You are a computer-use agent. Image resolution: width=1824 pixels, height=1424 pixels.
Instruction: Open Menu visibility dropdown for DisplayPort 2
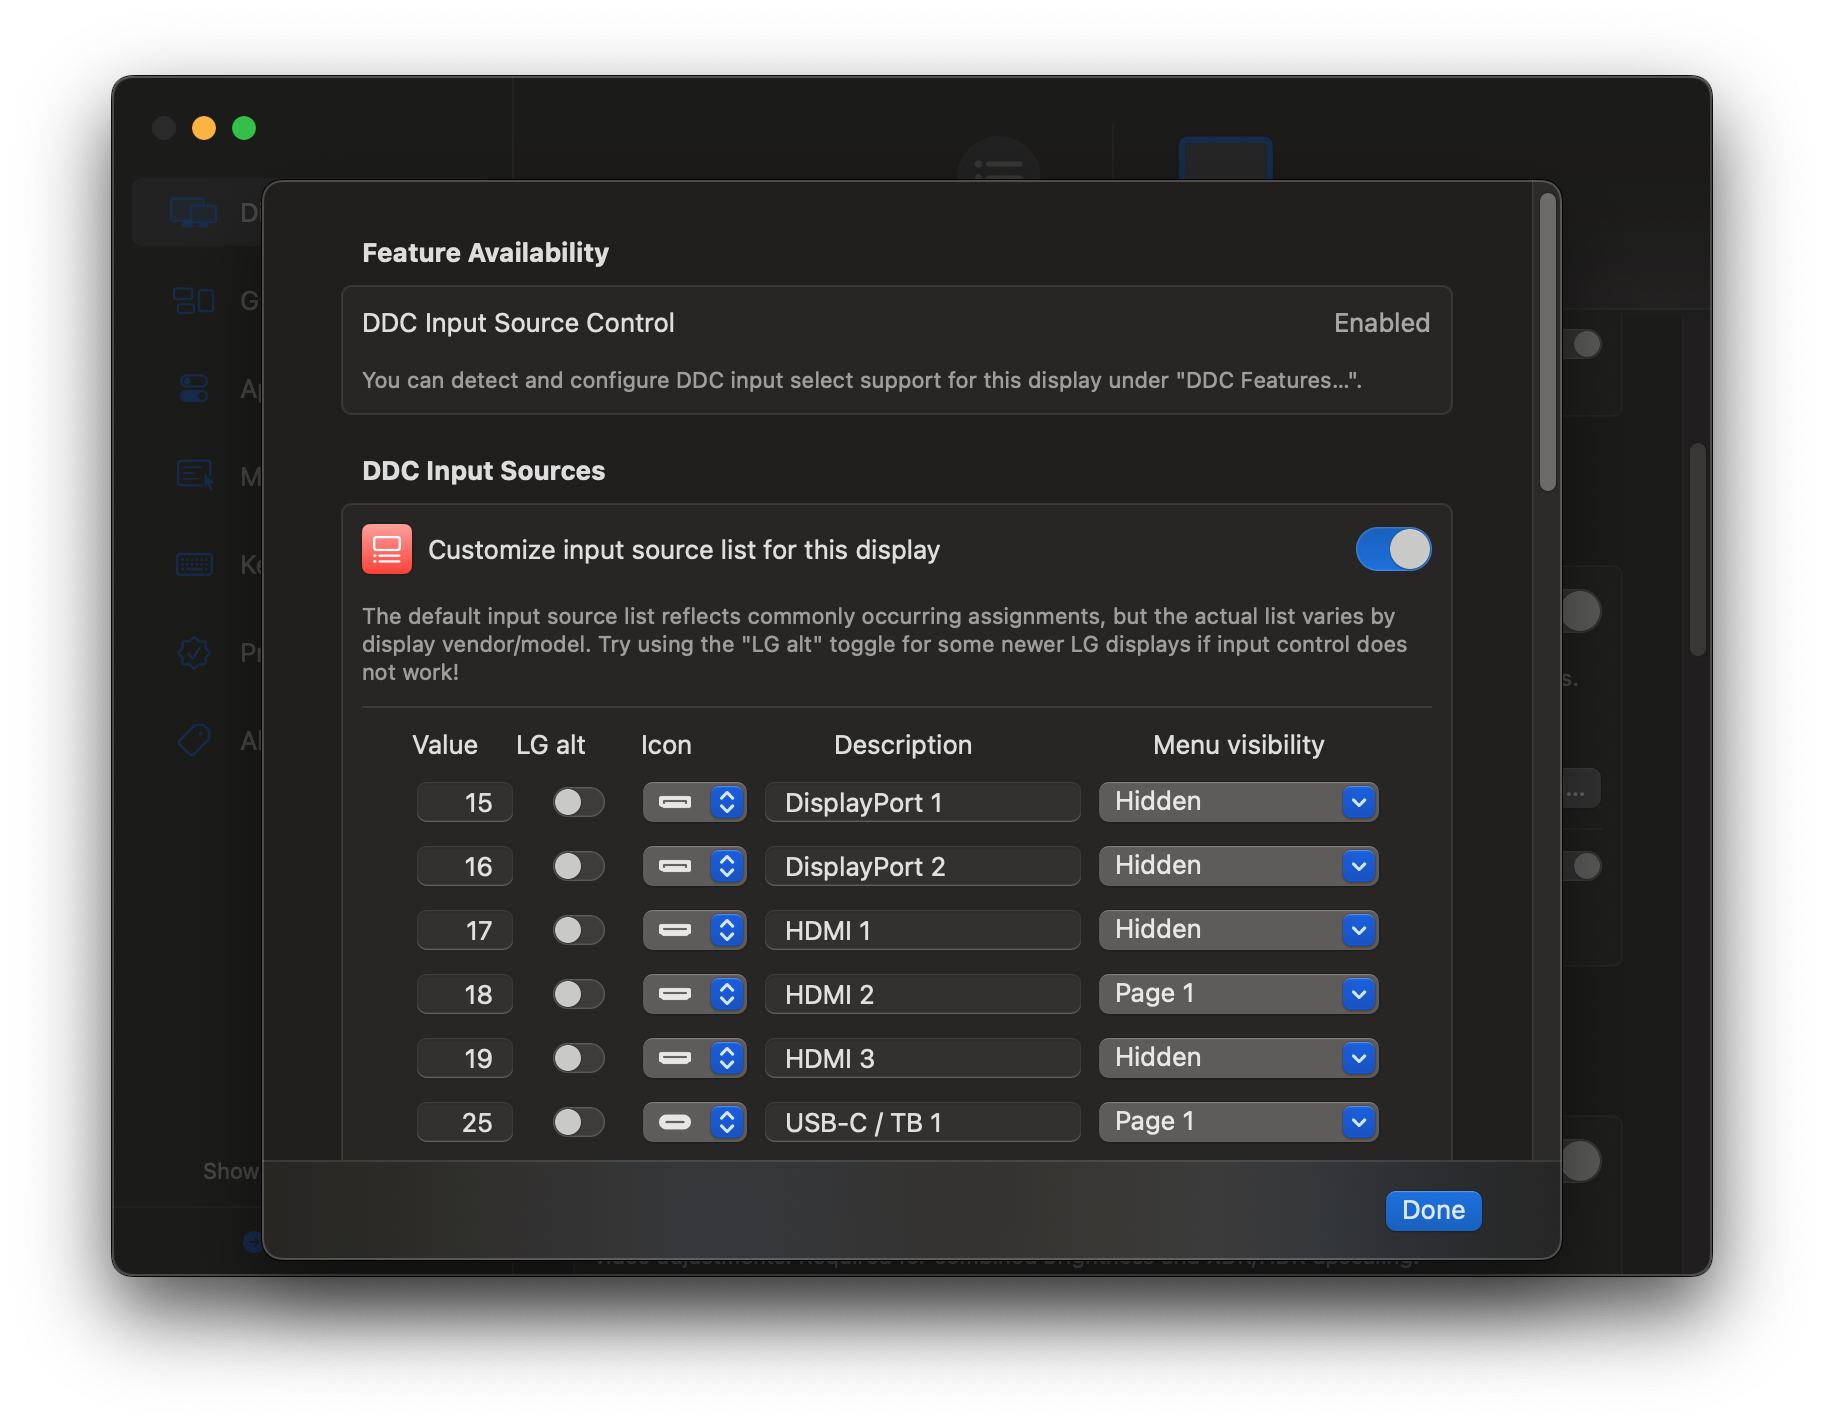coord(1238,866)
